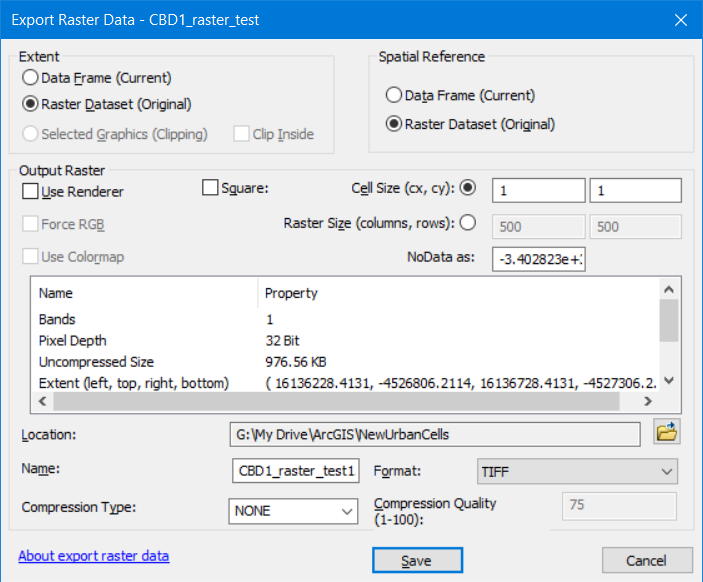Select the Pixel Depth row
This screenshot has height=582, width=703.
[x=345, y=340]
